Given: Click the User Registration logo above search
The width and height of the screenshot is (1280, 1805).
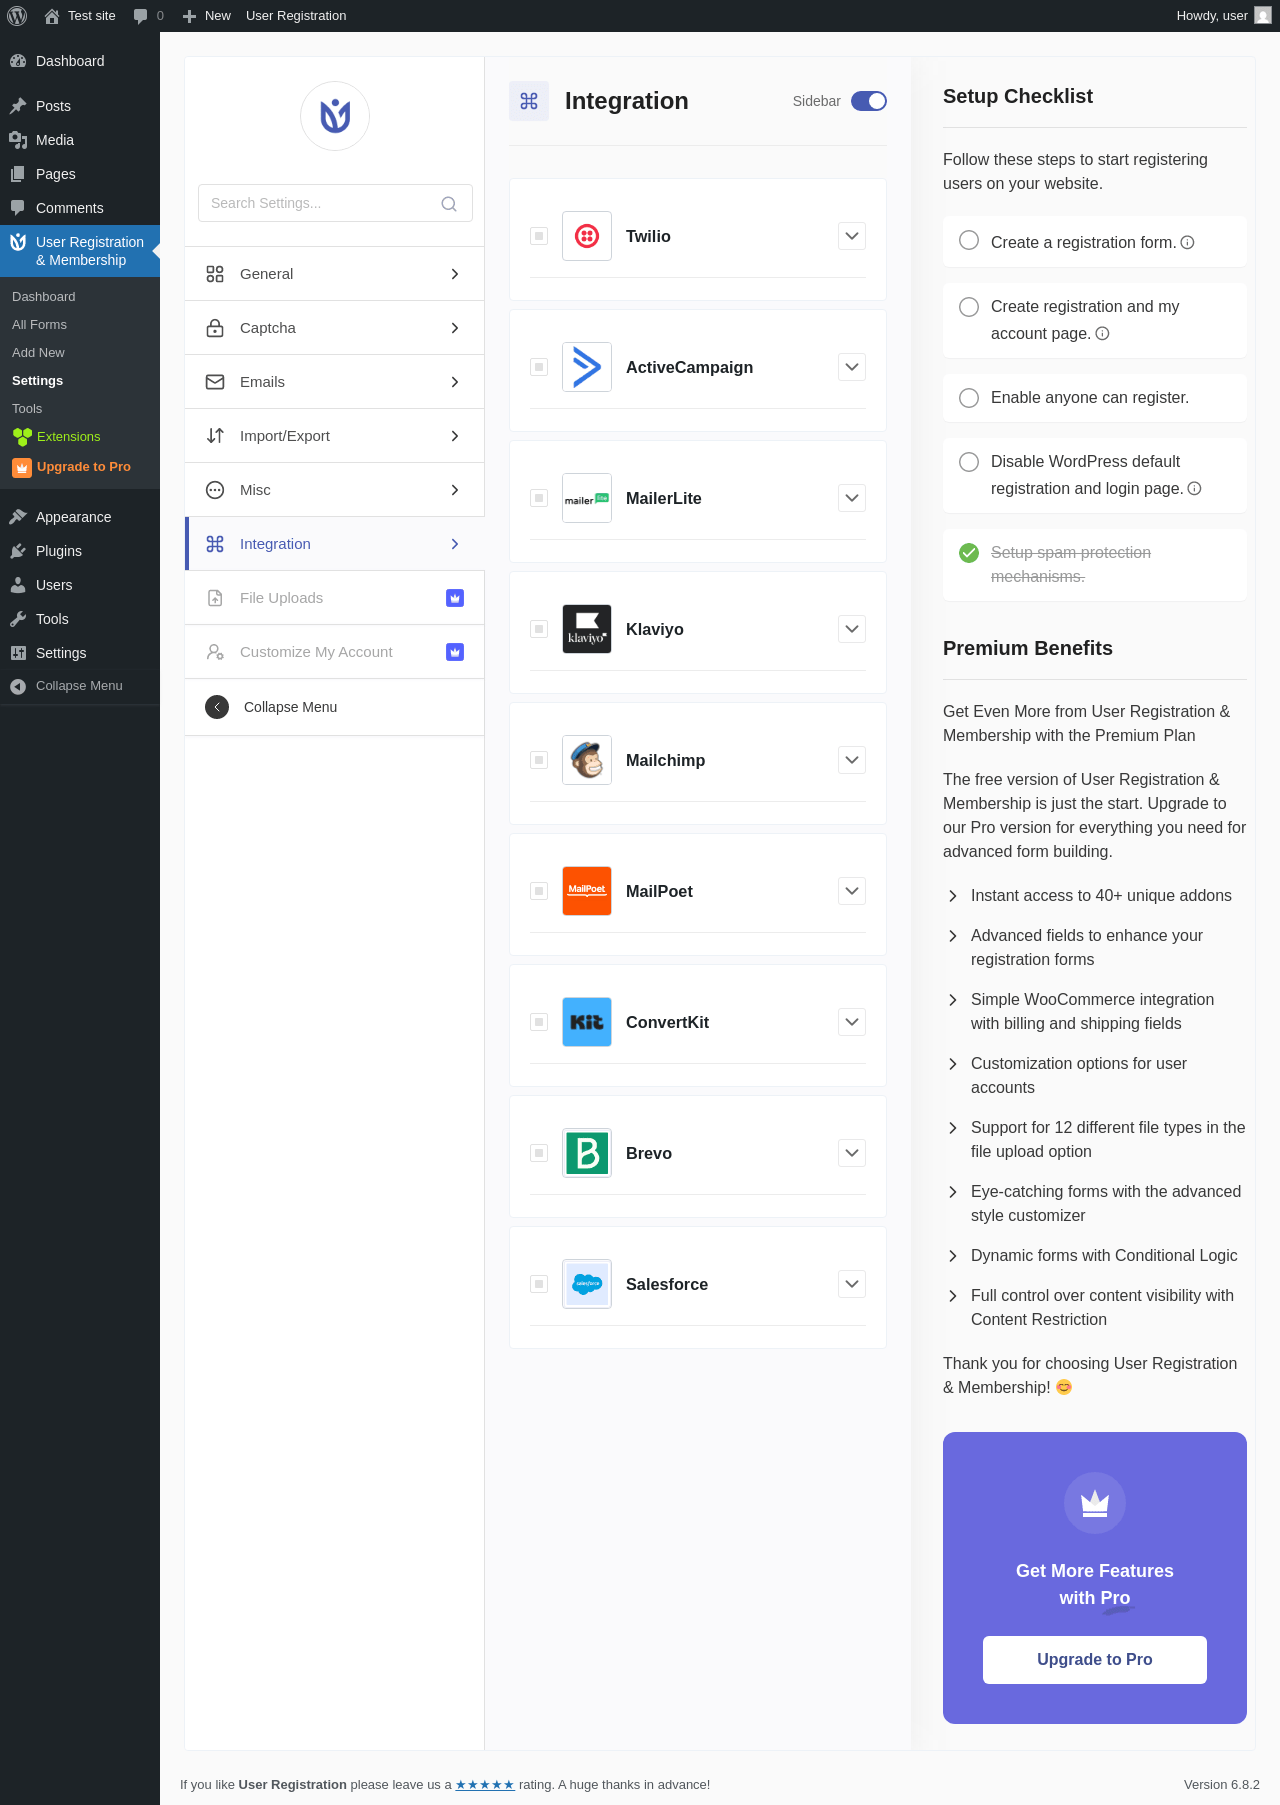Looking at the screenshot, I should (x=335, y=116).
